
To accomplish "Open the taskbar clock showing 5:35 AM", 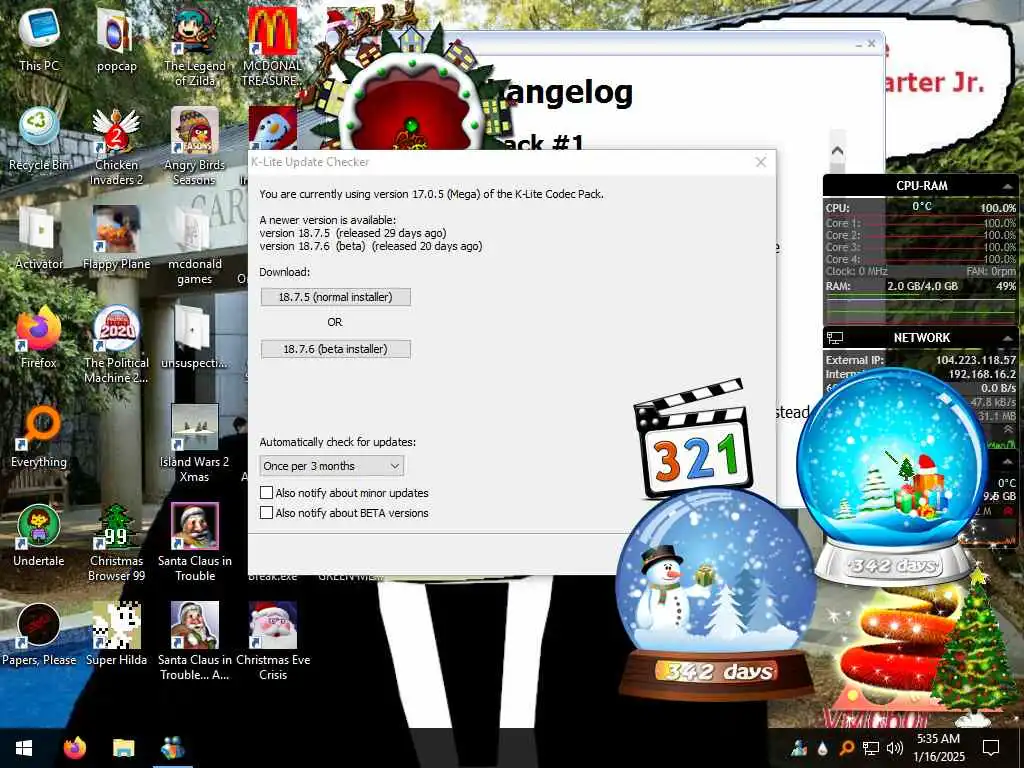I will pyautogui.click(x=938, y=748).
